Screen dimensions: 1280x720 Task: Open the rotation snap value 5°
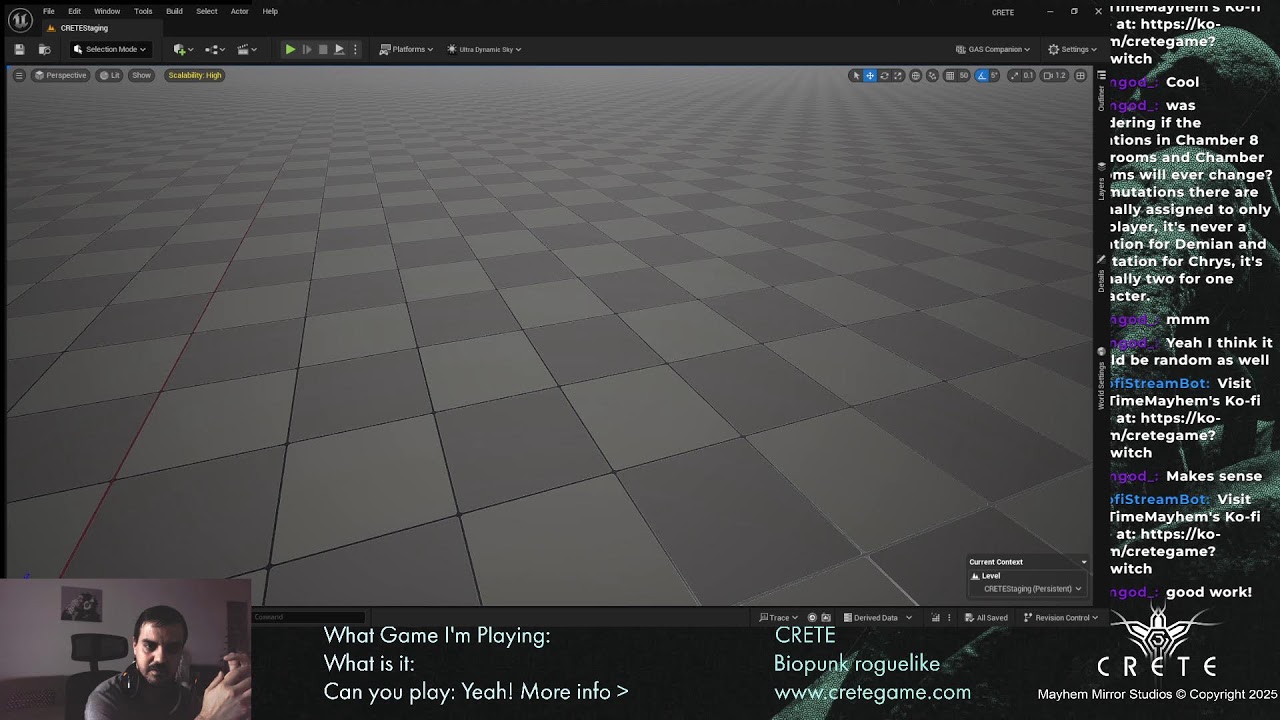tap(994, 75)
